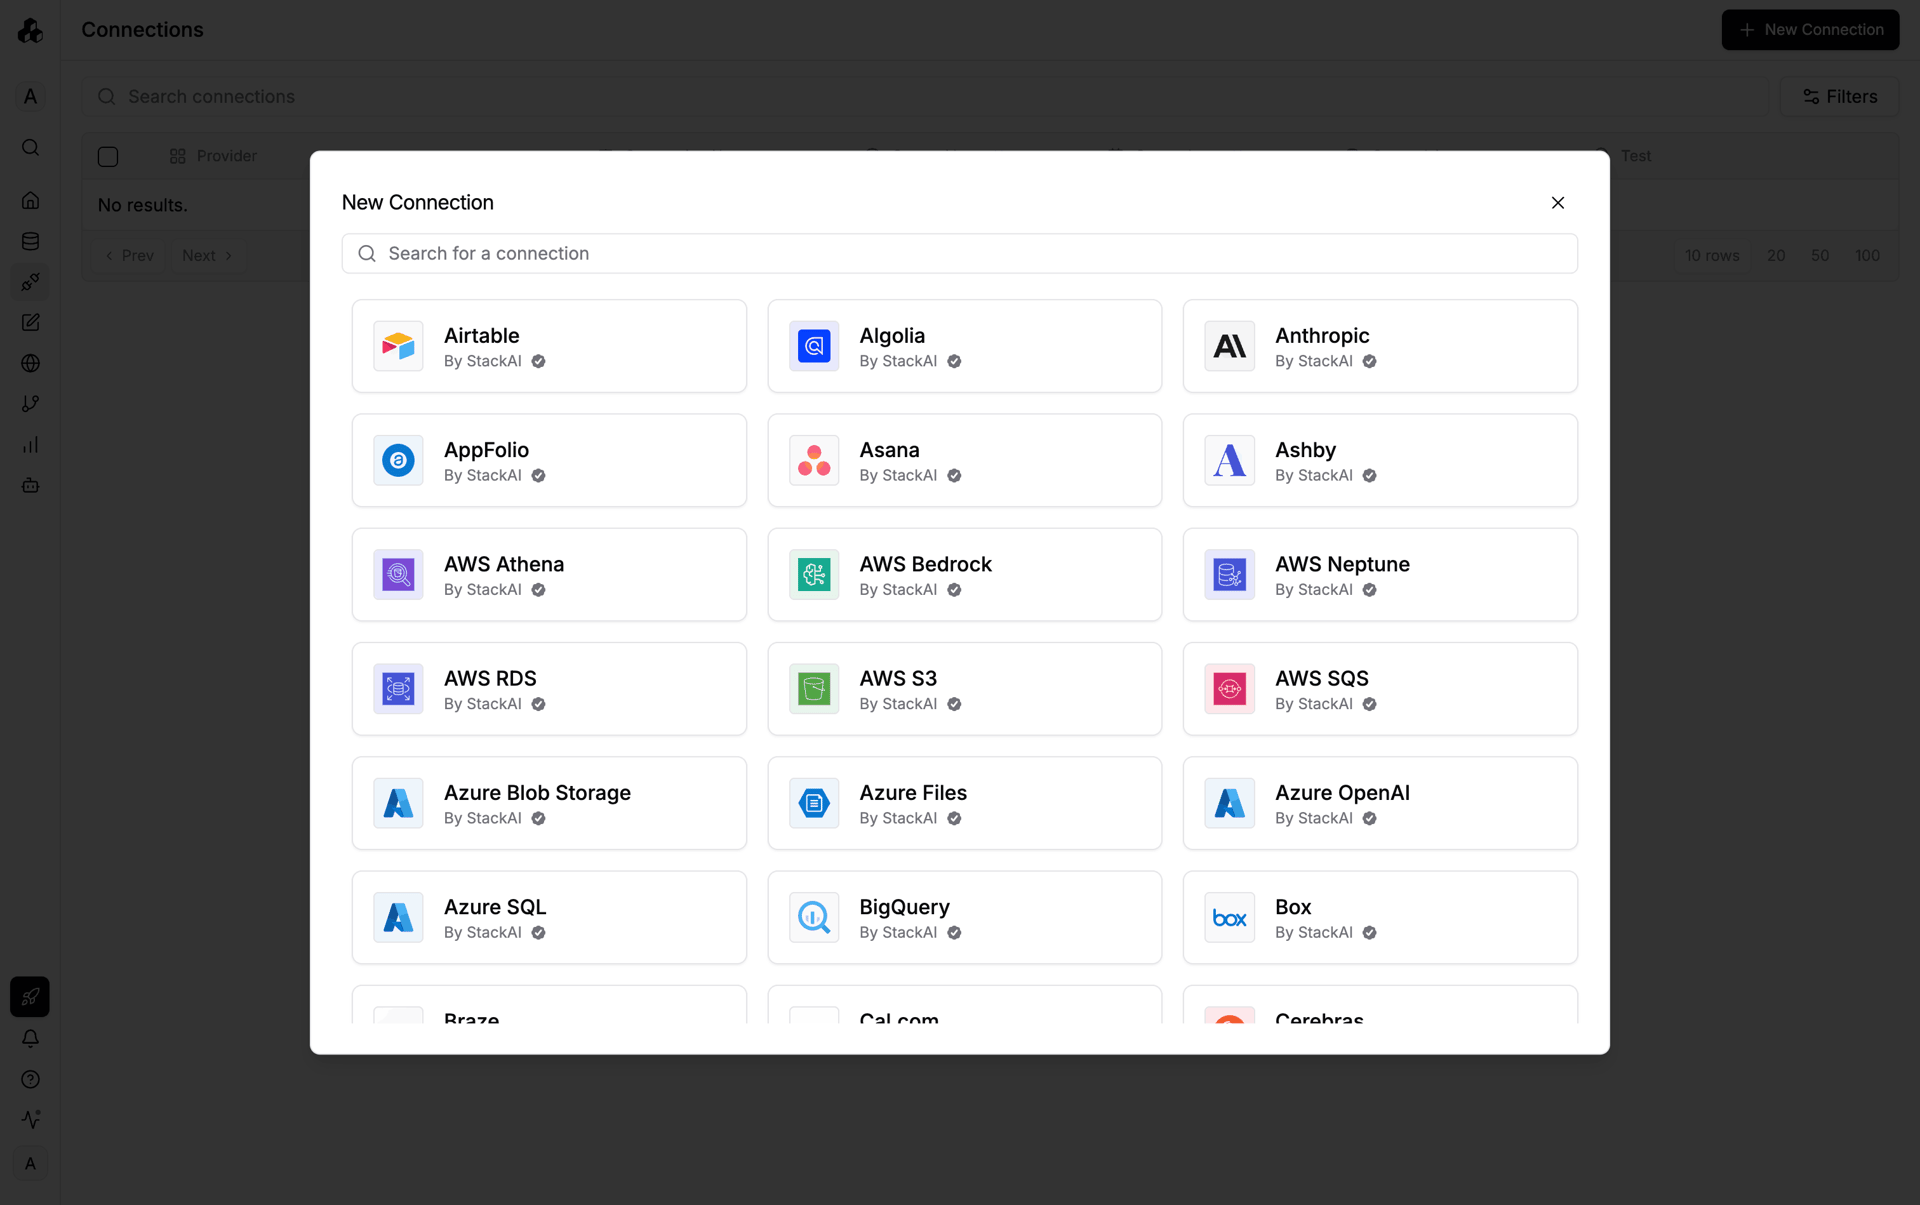Click the AWS RDS logo icon
This screenshot has height=1205, width=1920.
point(398,689)
